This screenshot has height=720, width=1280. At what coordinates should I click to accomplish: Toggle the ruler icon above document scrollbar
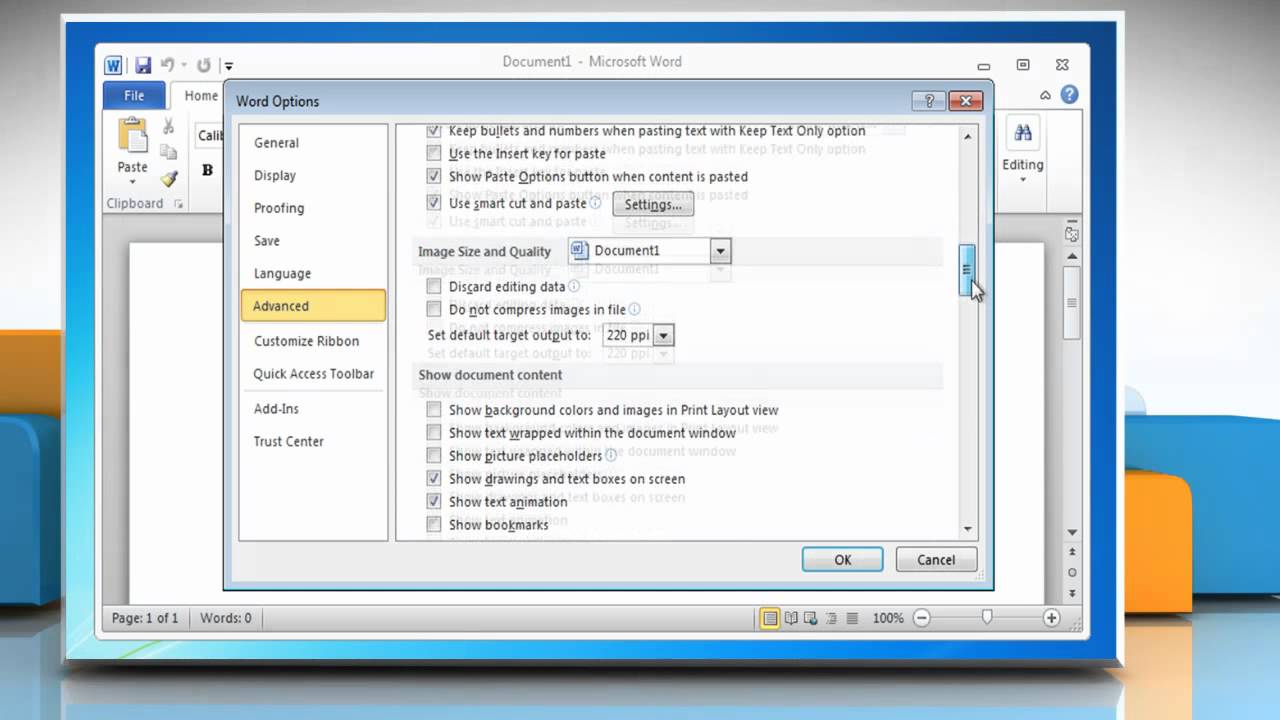[1072, 234]
